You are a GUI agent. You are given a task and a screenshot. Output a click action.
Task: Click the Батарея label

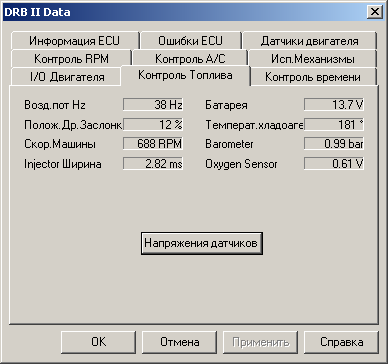226,105
